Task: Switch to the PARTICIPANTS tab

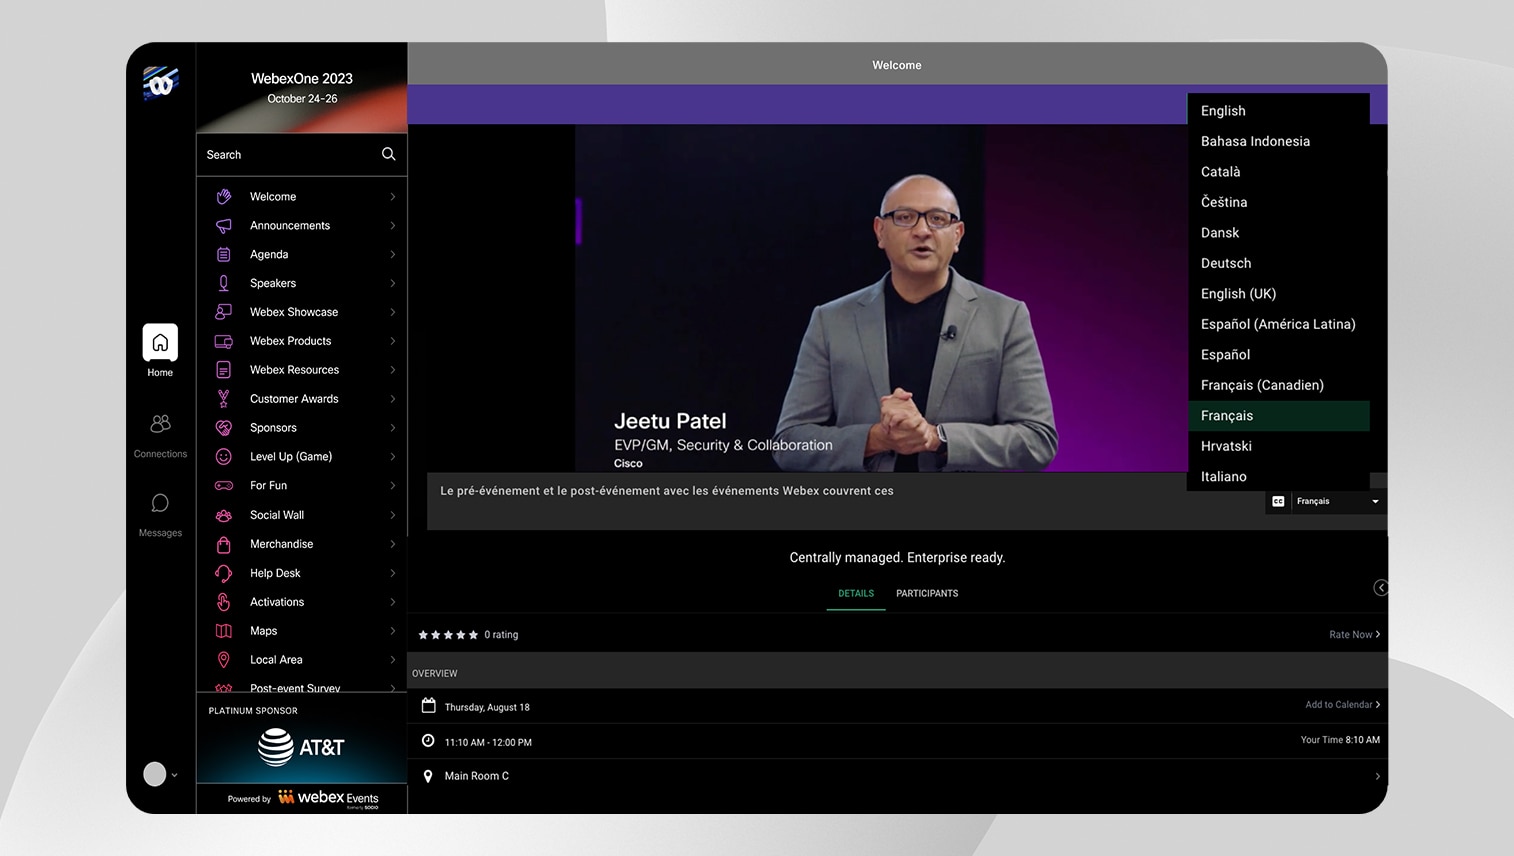Action: [x=927, y=593]
